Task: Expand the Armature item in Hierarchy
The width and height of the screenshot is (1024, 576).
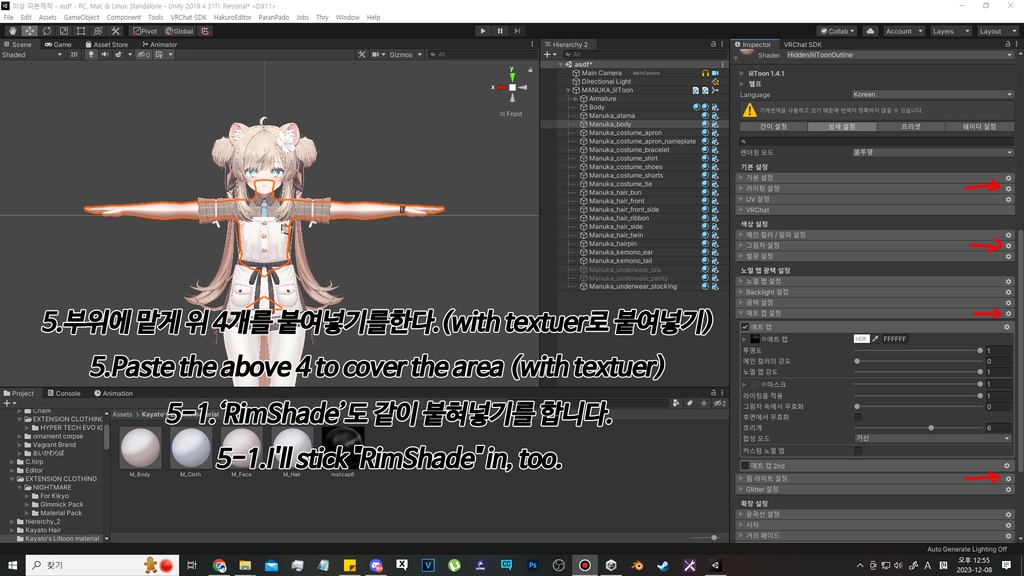Action: click(577, 98)
